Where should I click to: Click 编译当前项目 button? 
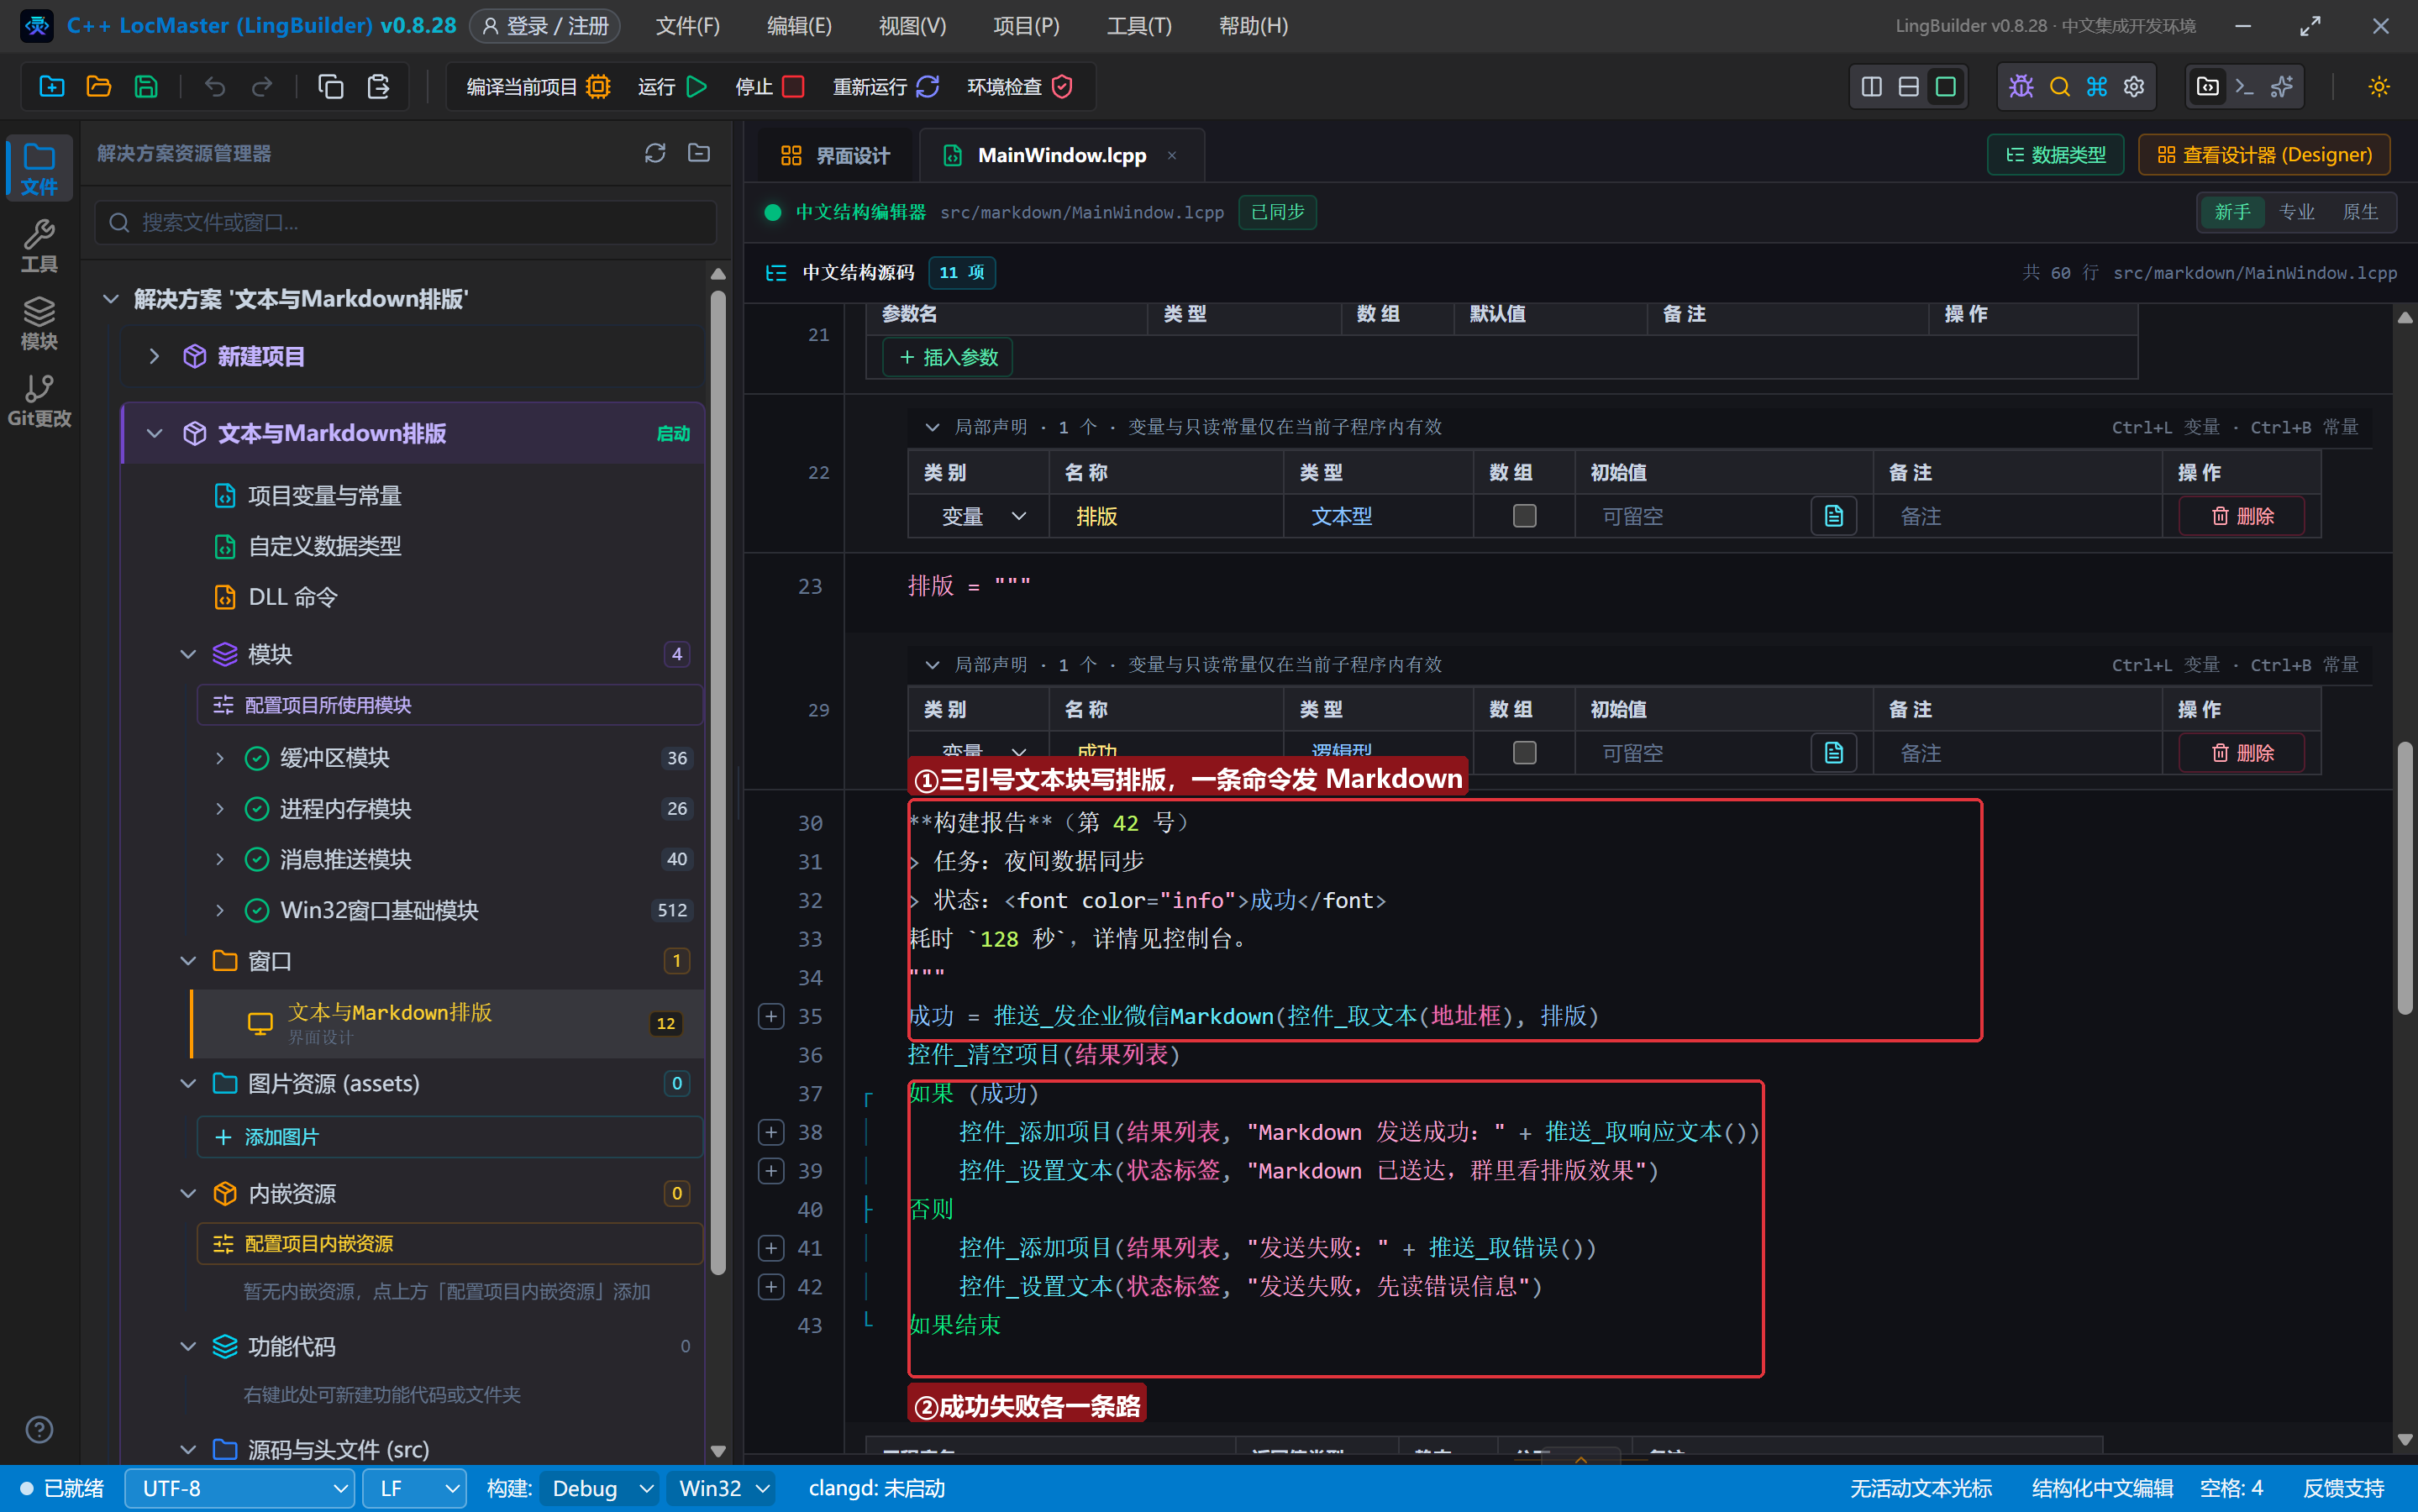click(x=538, y=87)
